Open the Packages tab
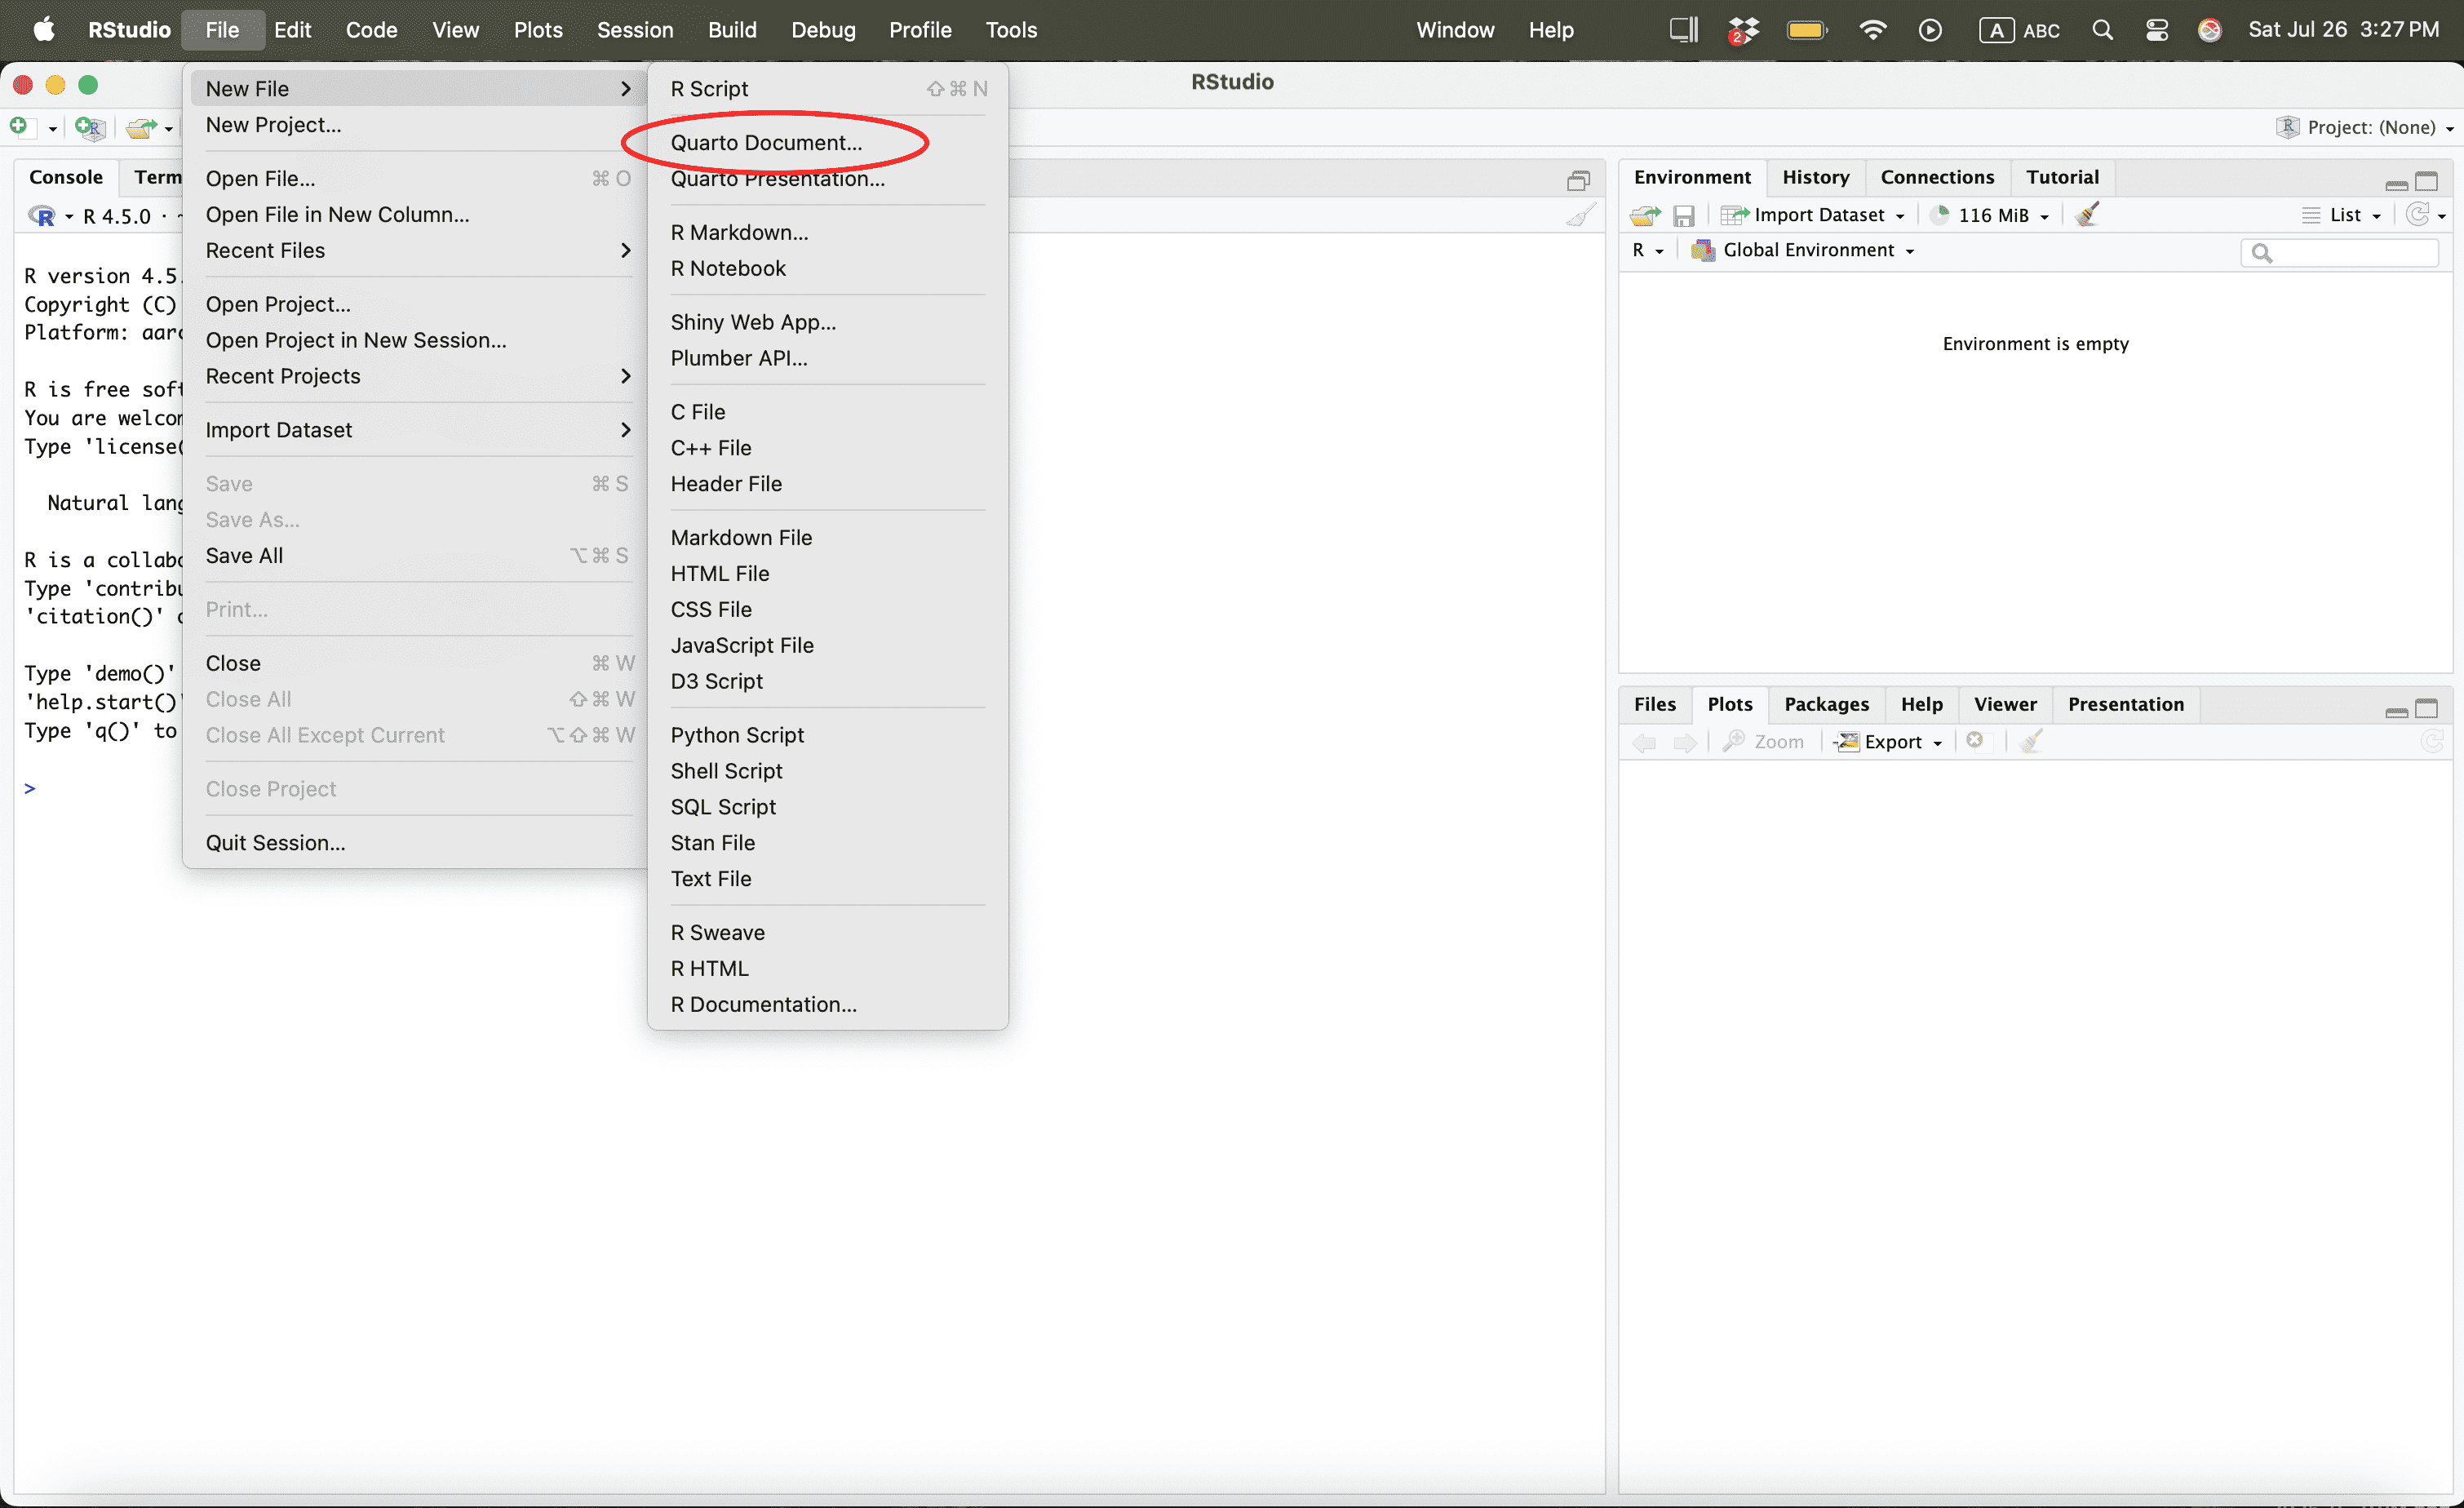2464x1508 pixels. (1826, 704)
